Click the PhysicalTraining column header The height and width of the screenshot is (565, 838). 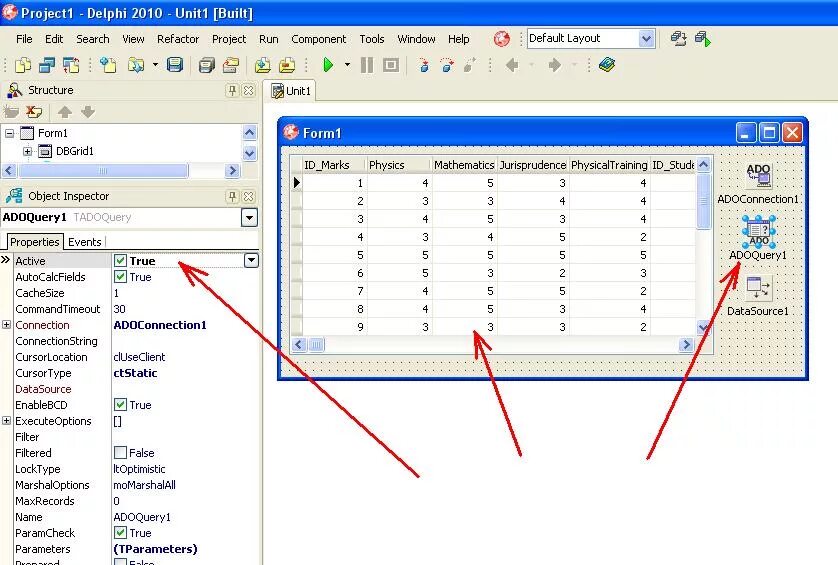609,165
